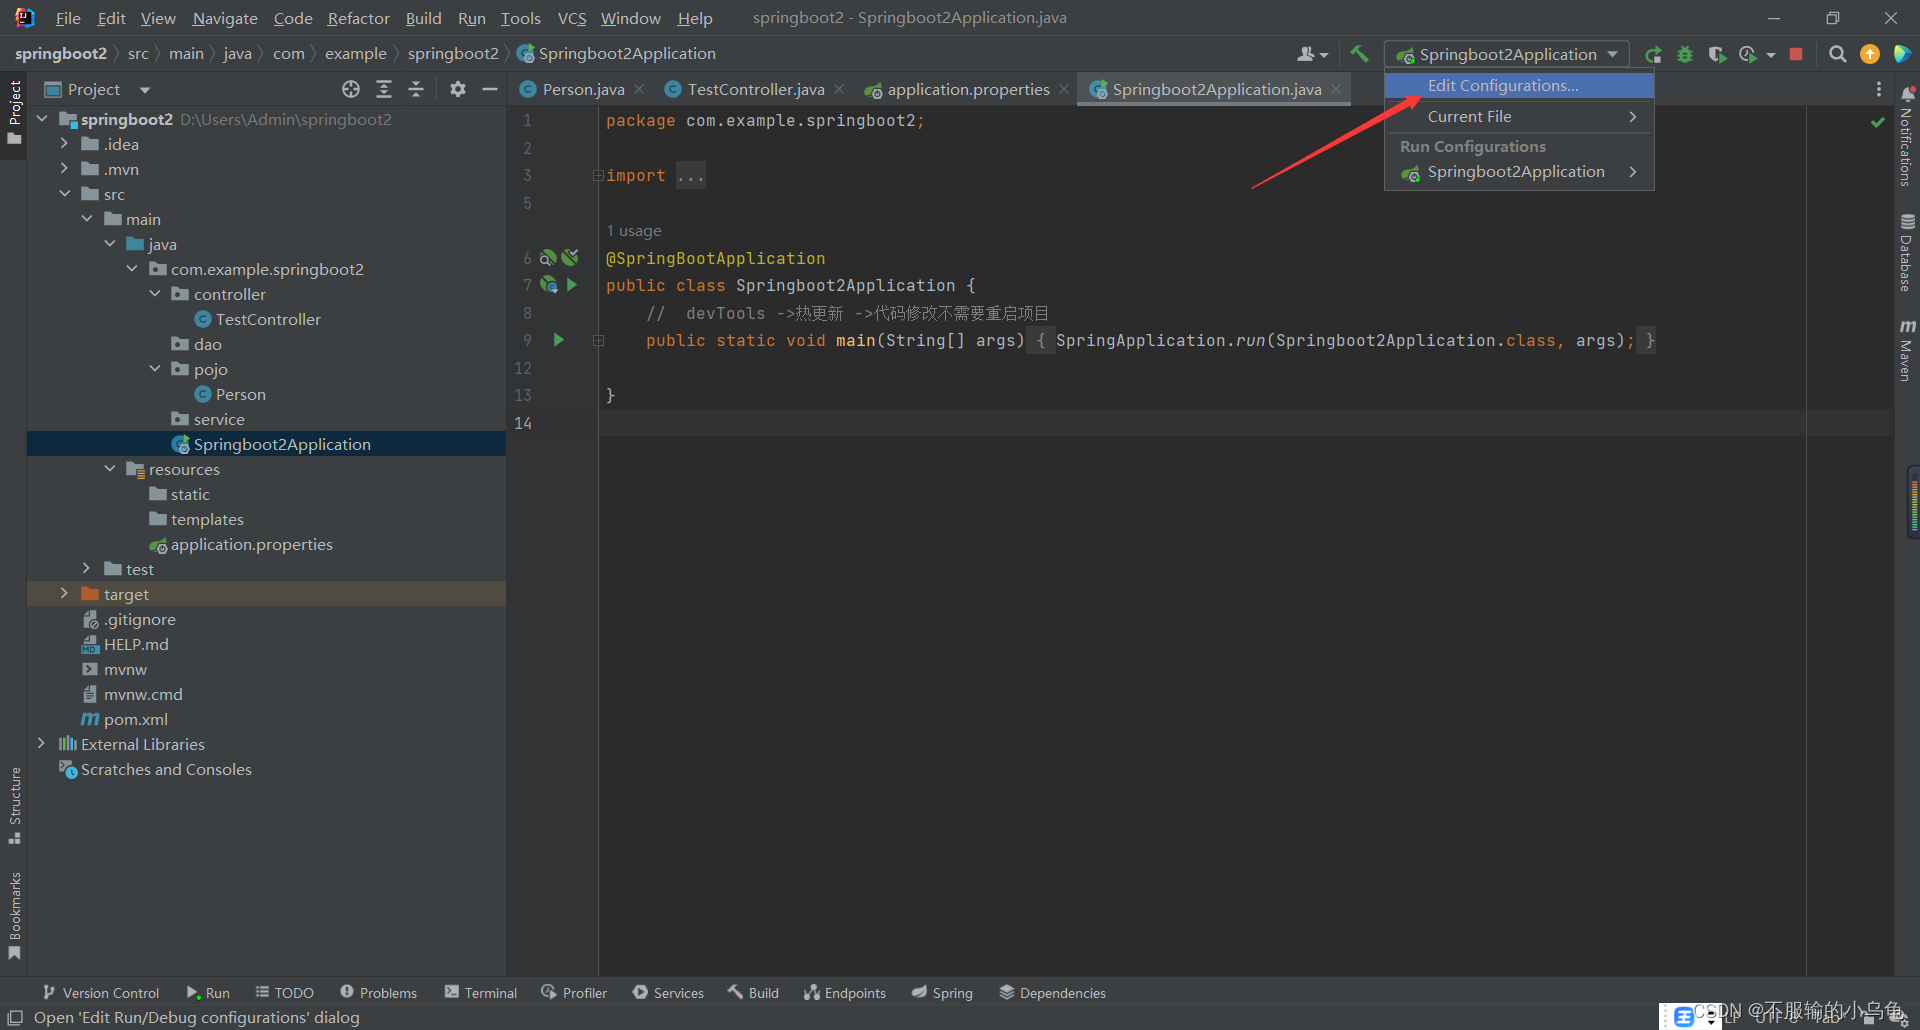Viewport: 1920px width, 1030px height.
Task: Click the Profile run icon in toolbar
Action: click(1748, 54)
